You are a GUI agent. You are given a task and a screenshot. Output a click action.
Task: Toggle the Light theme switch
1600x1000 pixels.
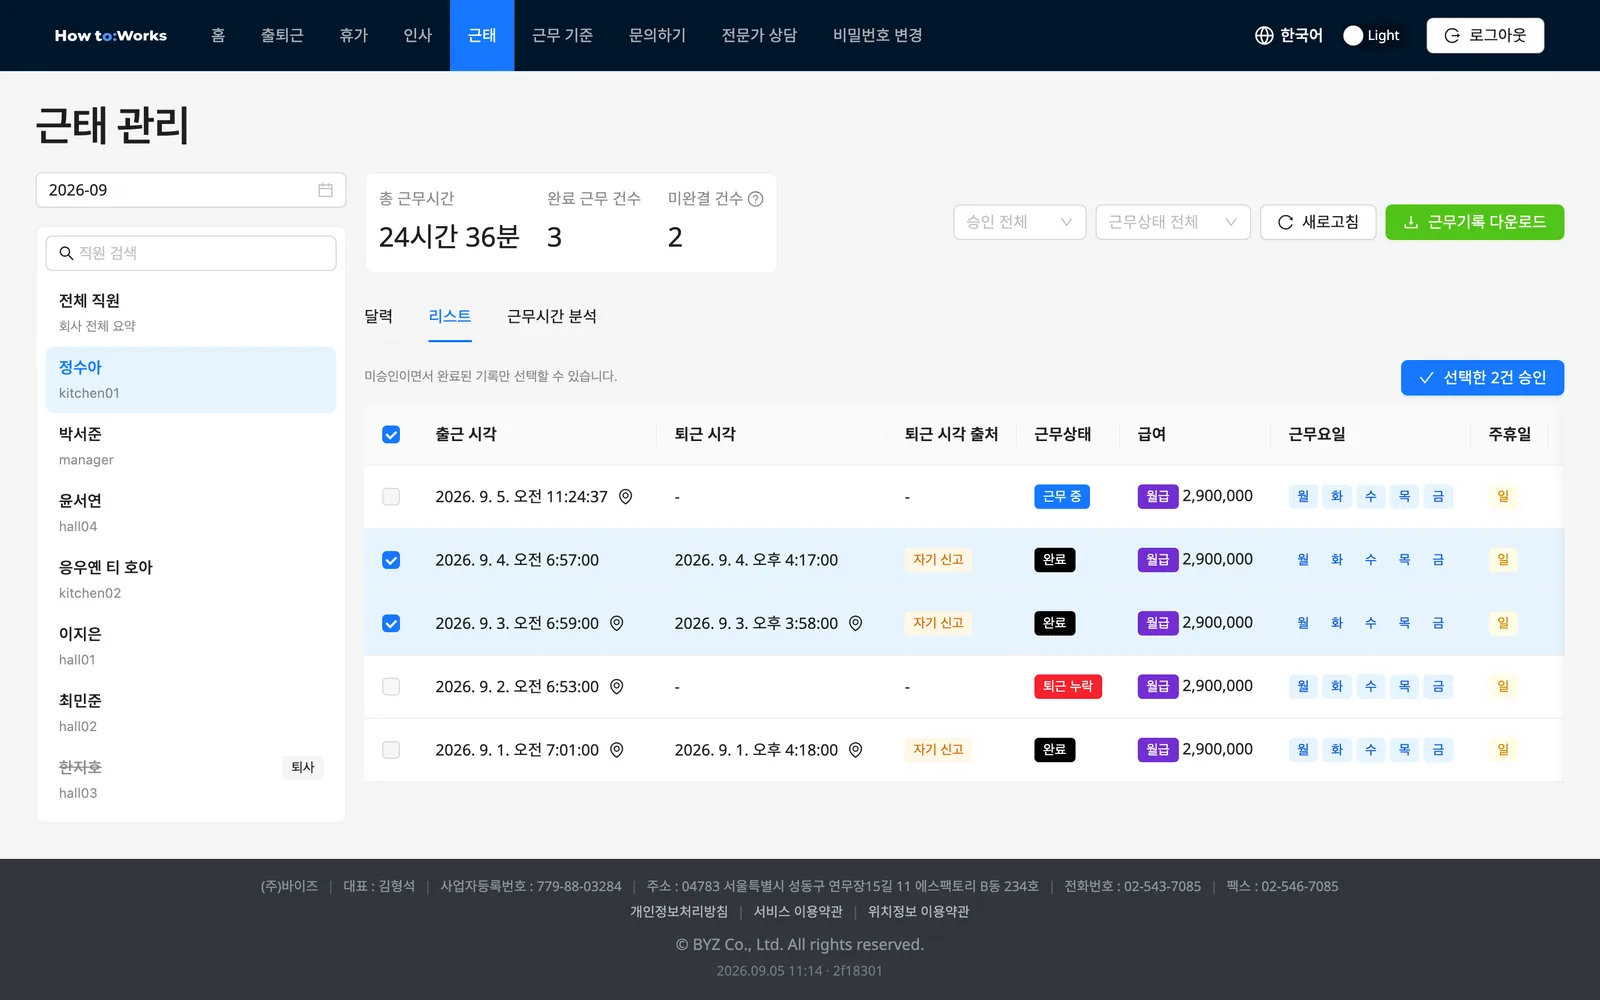1371,35
